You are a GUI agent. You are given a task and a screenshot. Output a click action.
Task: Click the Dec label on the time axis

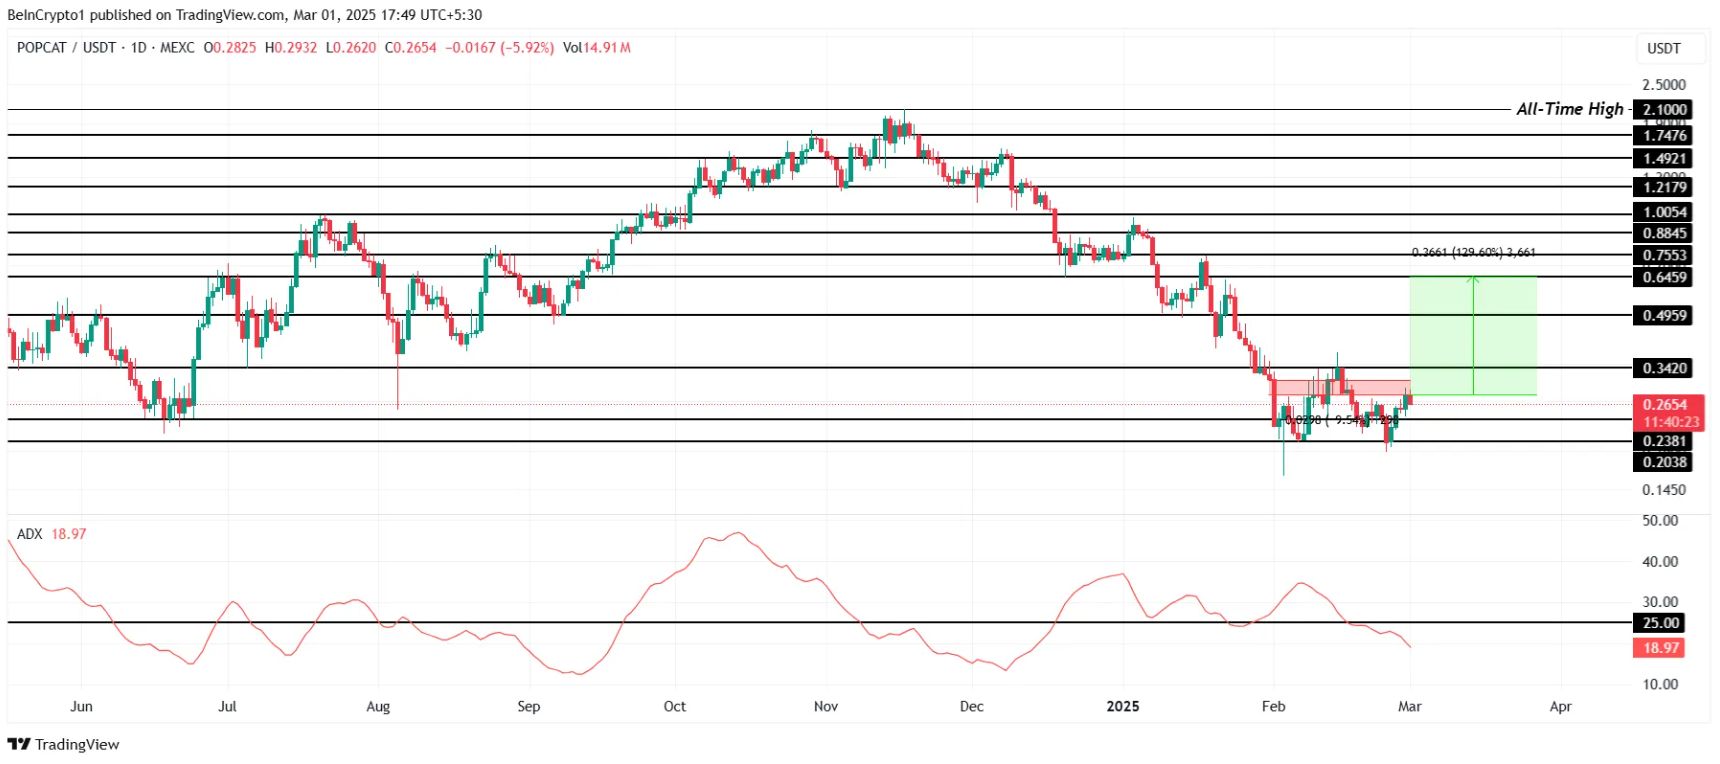[x=971, y=706]
